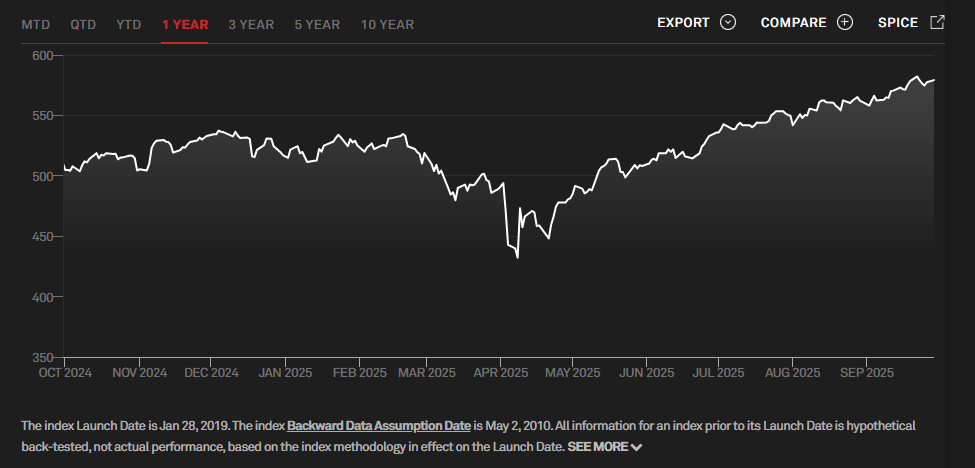975x468 pixels.
Task: Click the external link icon beside SPICE
Action: tap(937, 22)
